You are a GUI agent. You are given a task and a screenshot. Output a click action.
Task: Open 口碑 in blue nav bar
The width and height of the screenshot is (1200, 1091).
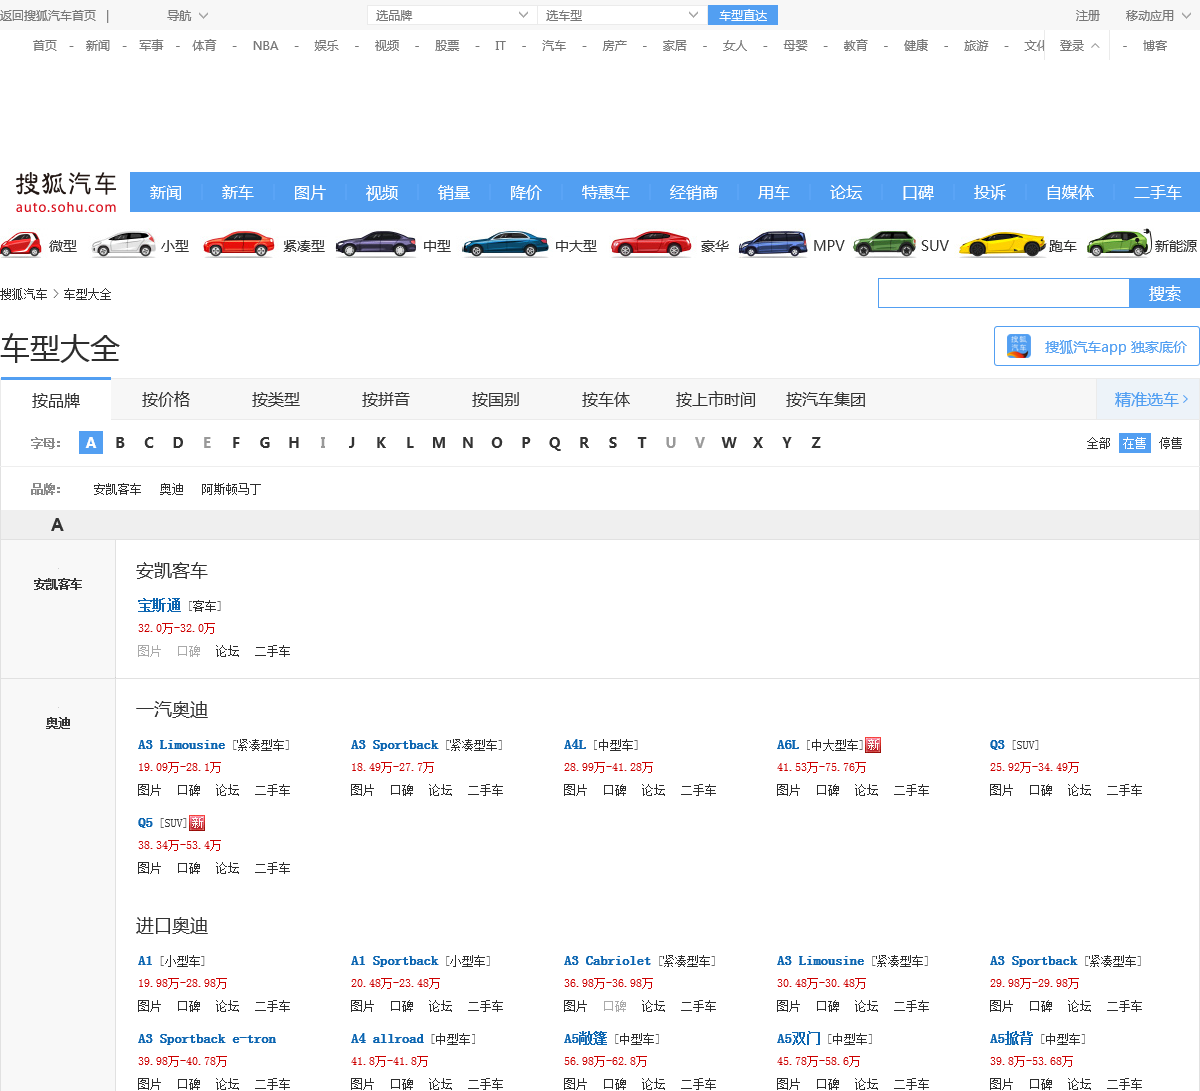click(x=918, y=192)
